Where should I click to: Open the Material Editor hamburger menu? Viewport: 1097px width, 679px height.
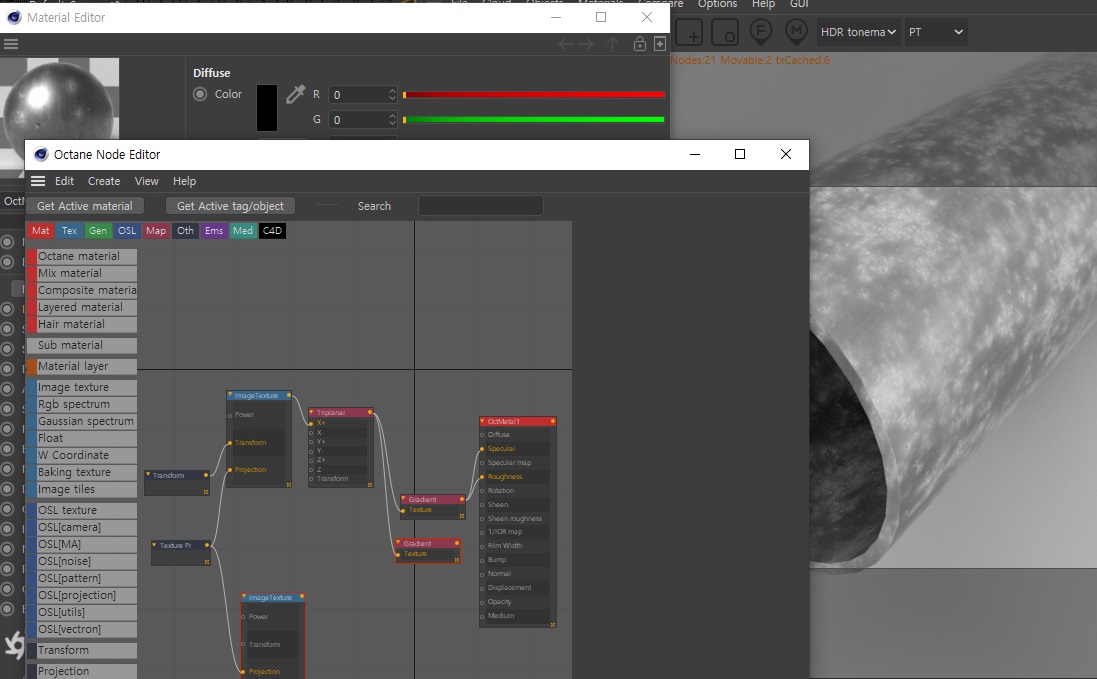pyautogui.click(x=11, y=44)
